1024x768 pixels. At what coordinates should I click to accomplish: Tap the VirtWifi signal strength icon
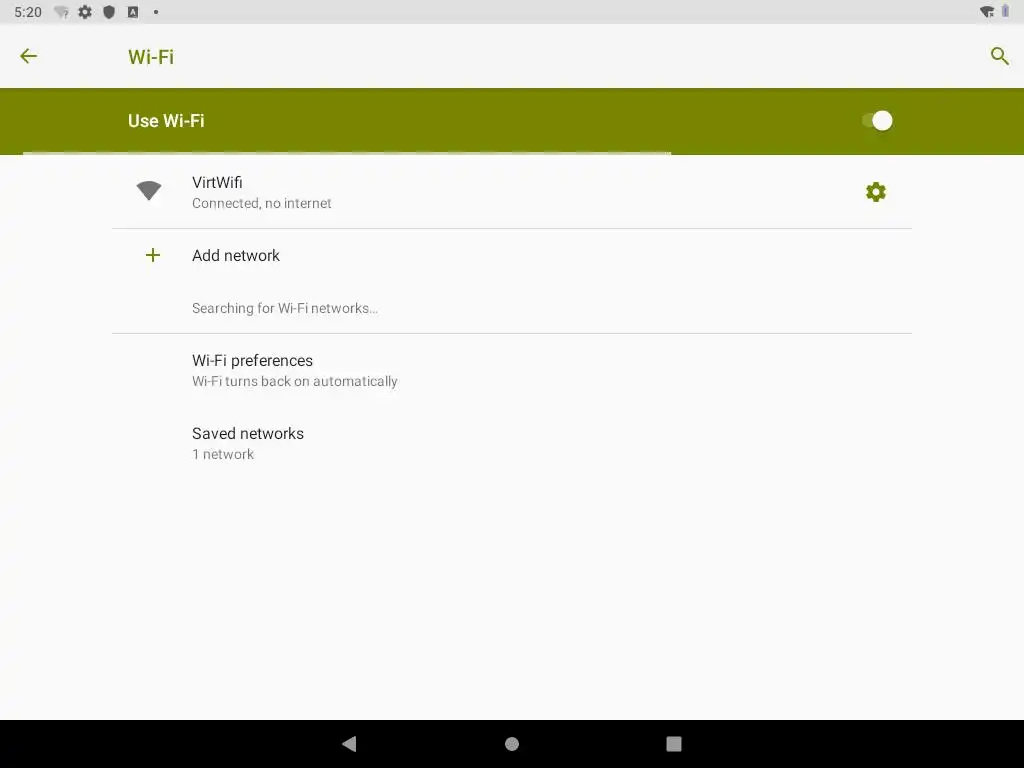pos(149,191)
